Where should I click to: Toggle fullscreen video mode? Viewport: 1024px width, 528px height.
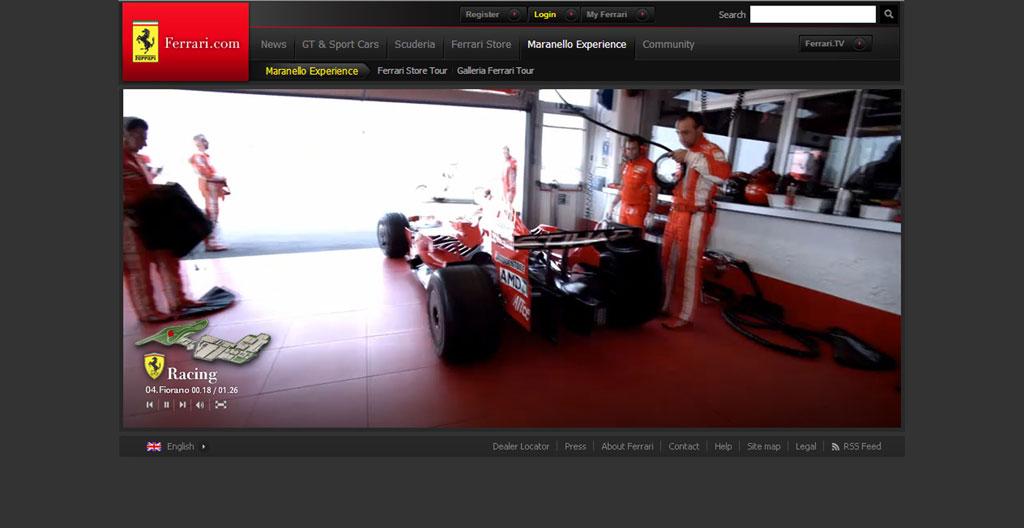[x=221, y=405]
